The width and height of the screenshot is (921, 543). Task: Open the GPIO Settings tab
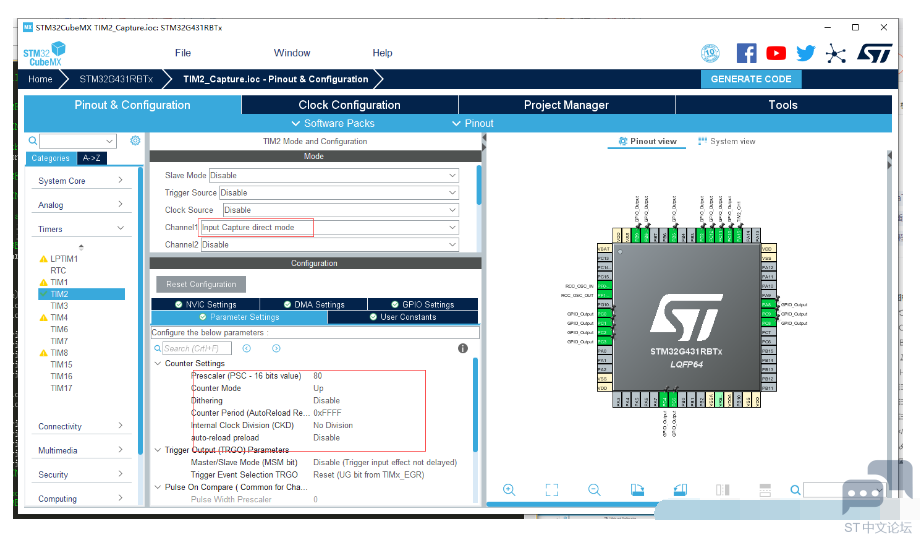pos(423,304)
